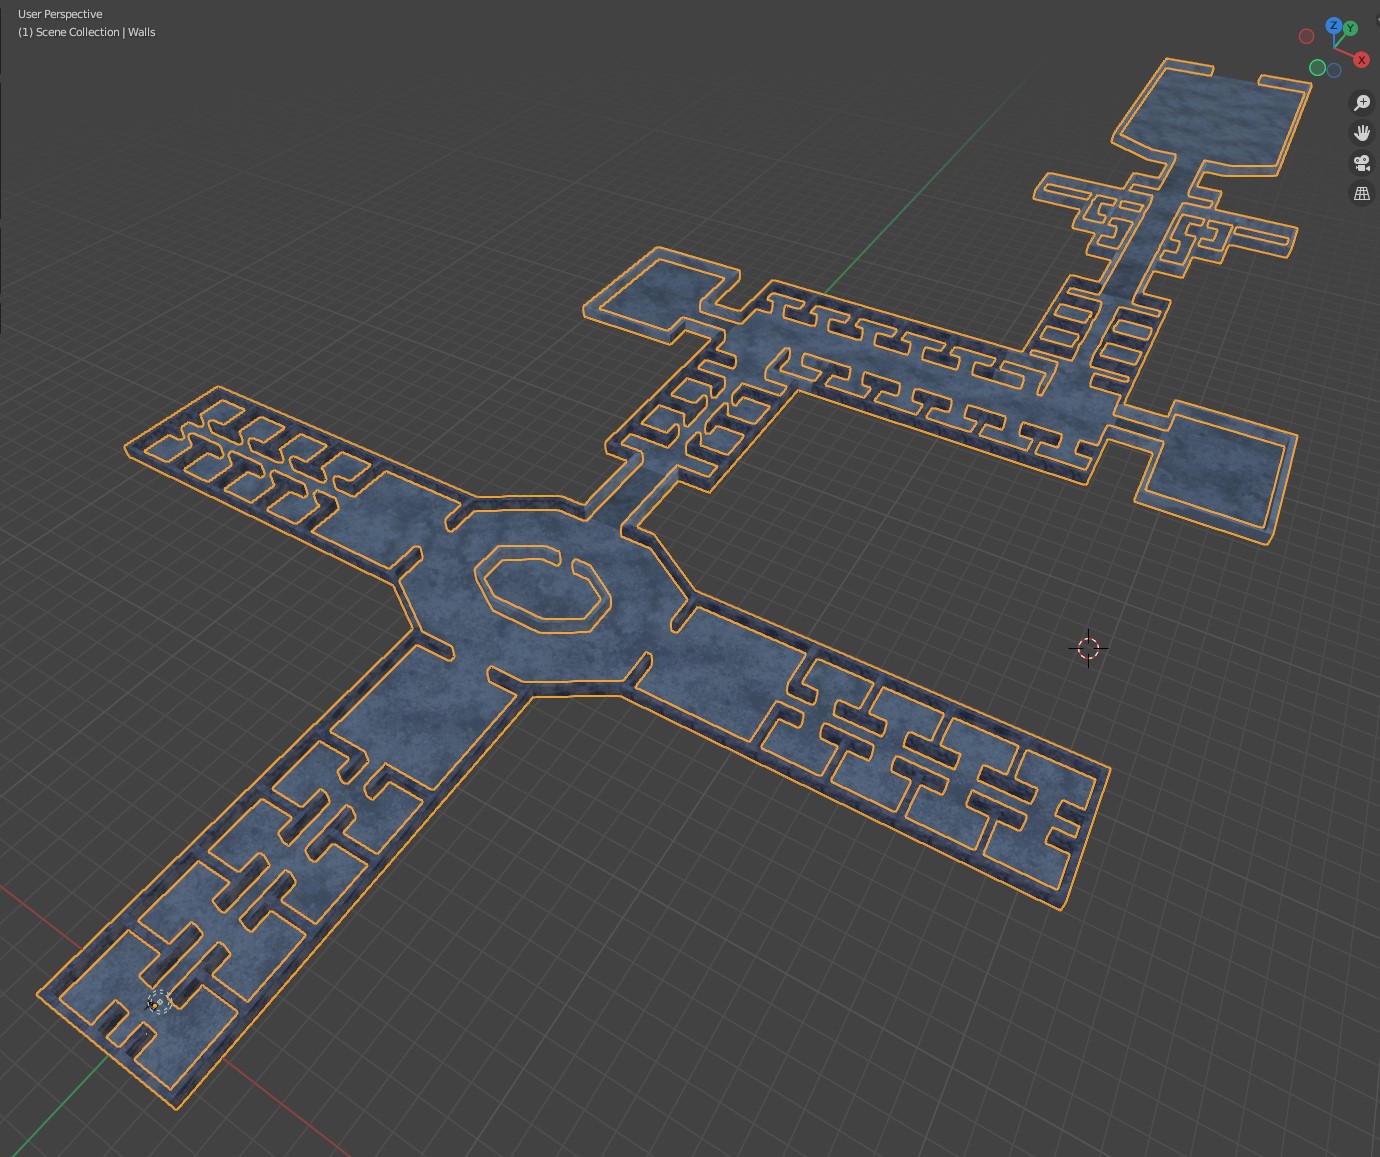1380x1157 pixels.
Task: Toggle the camera view button
Action: [x=1362, y=163]
